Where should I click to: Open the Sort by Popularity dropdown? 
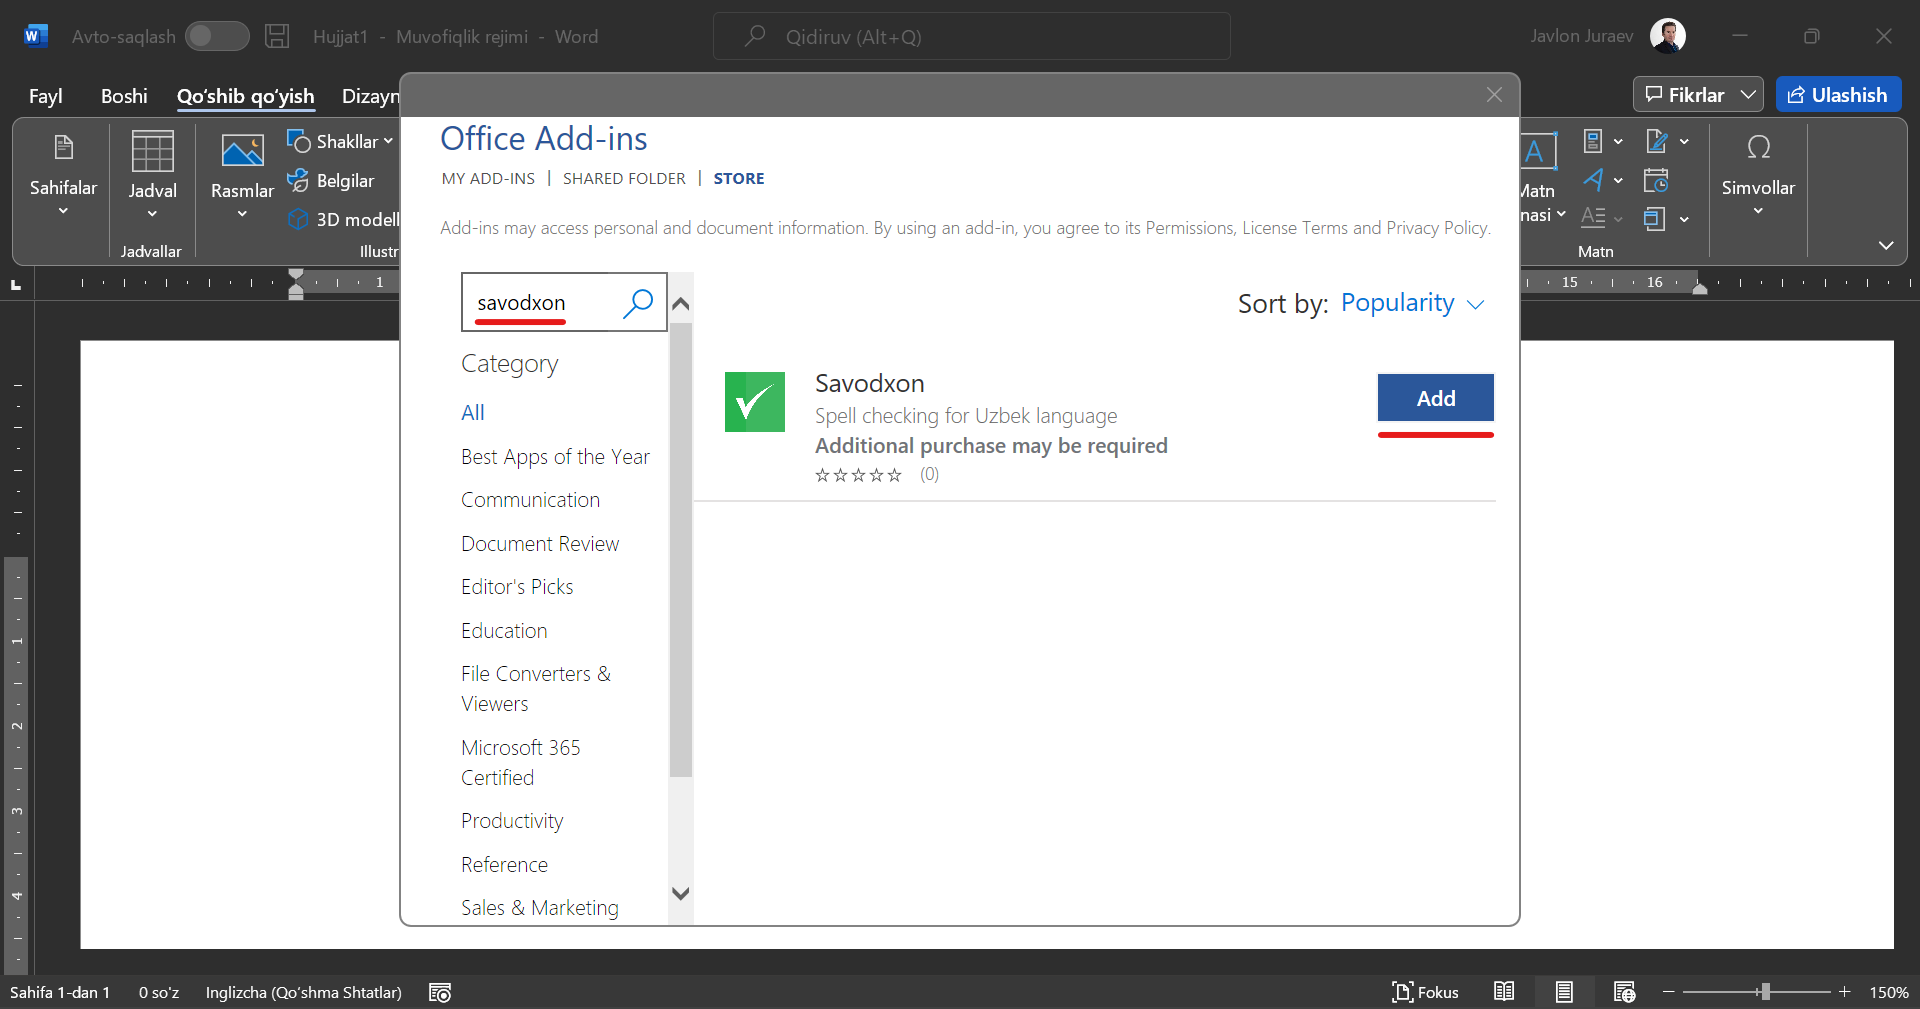1411,303
